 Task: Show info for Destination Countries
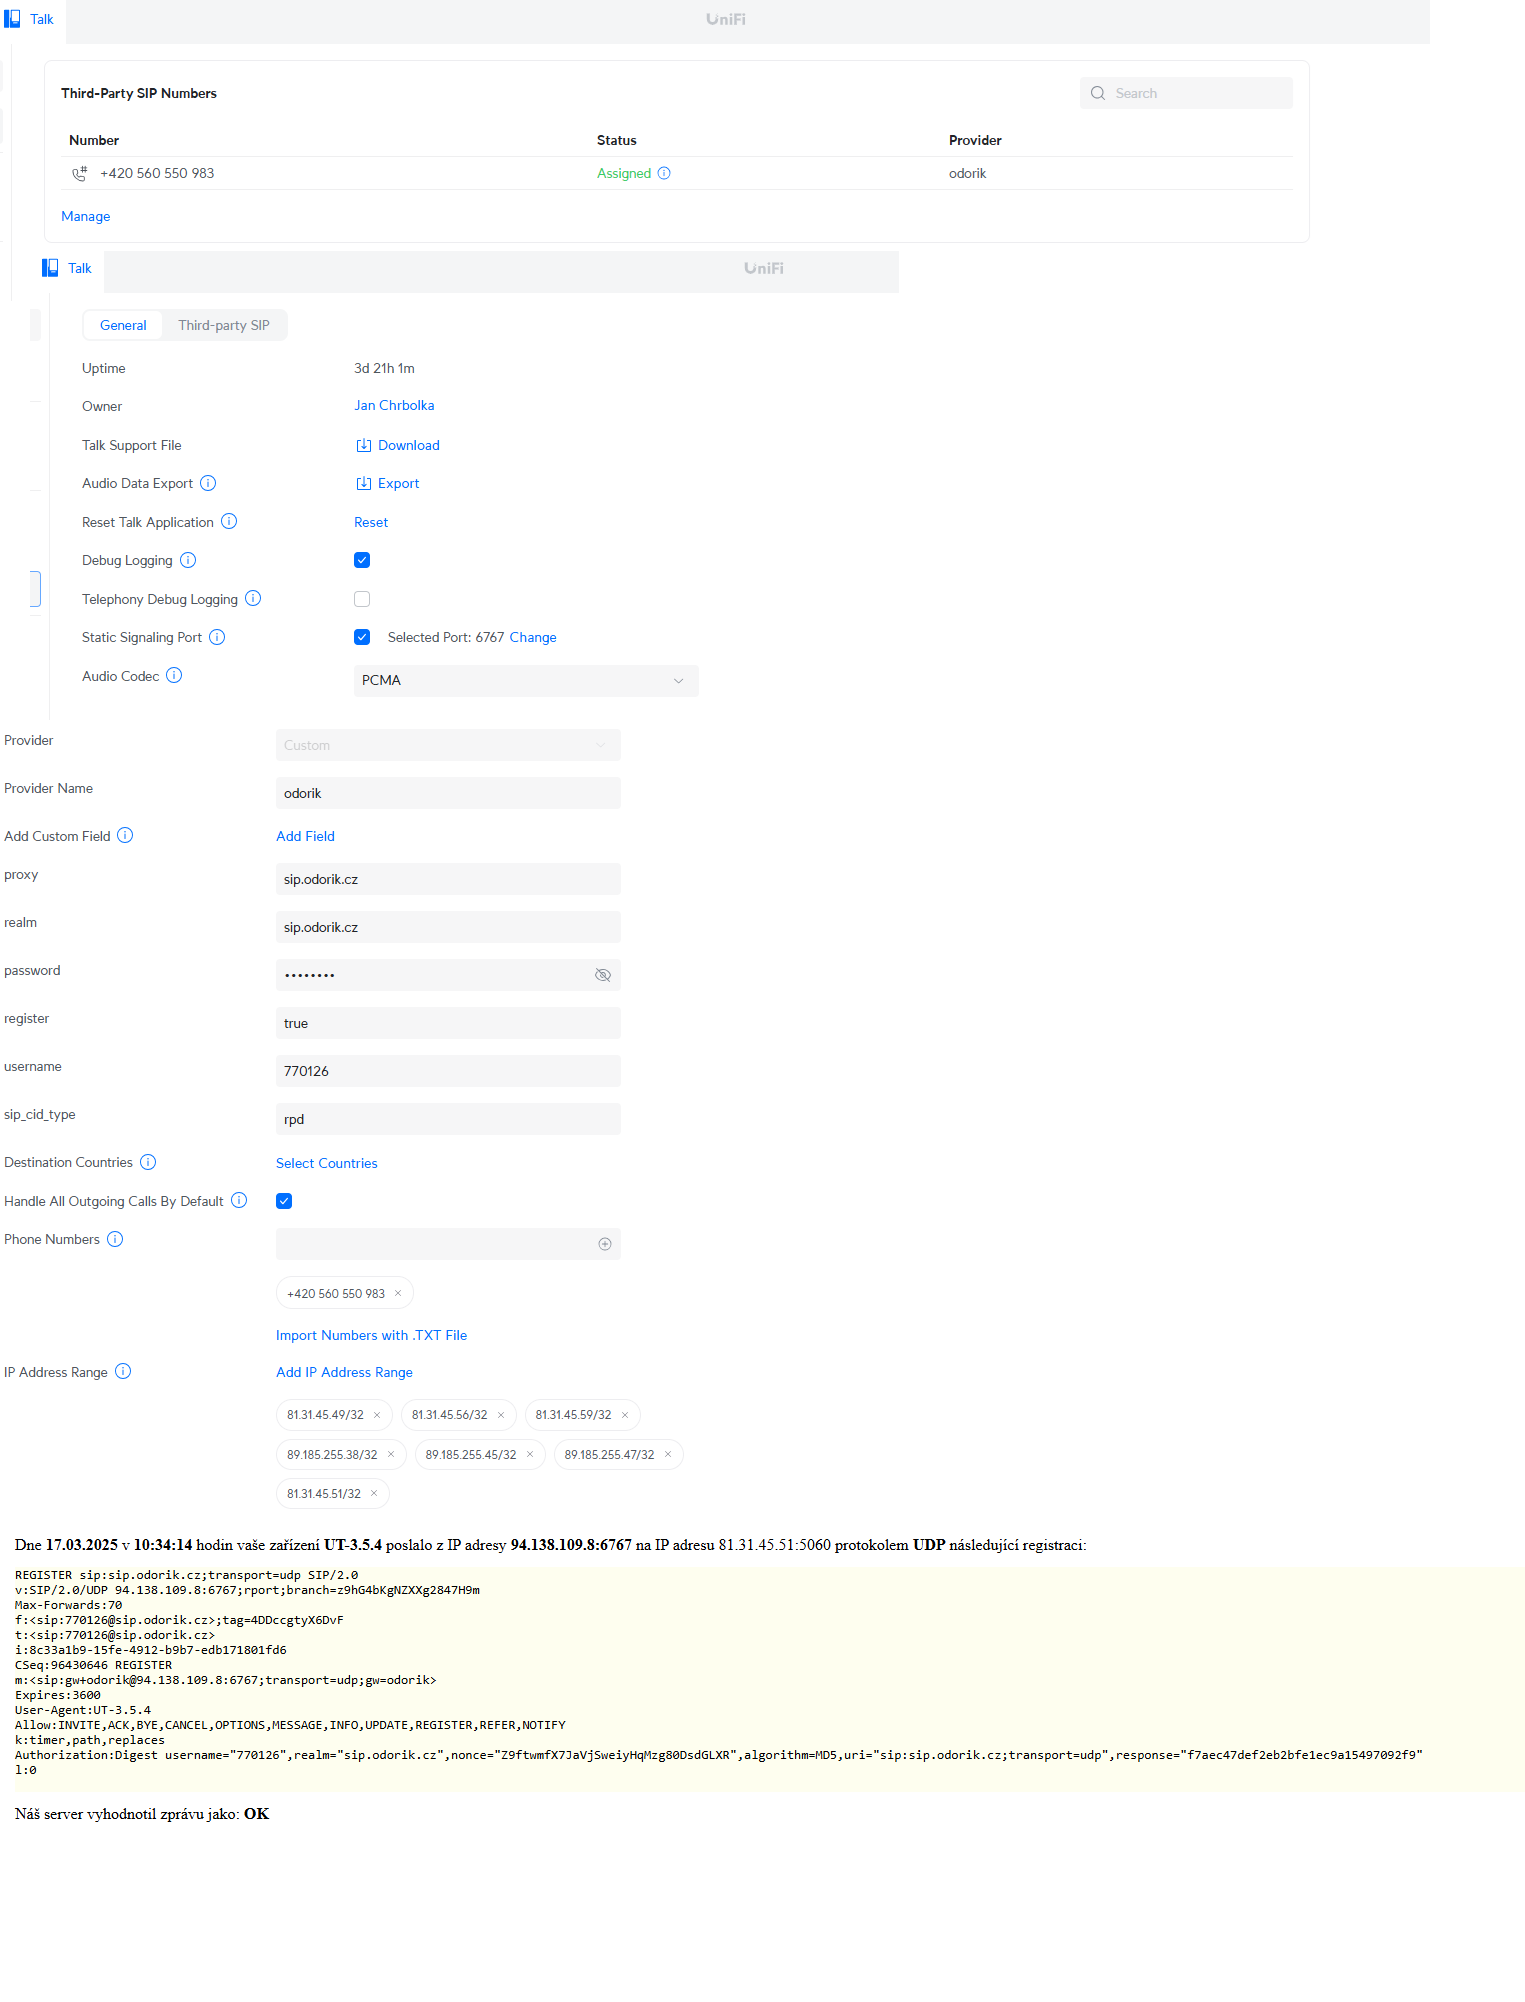click(148, 1162)
